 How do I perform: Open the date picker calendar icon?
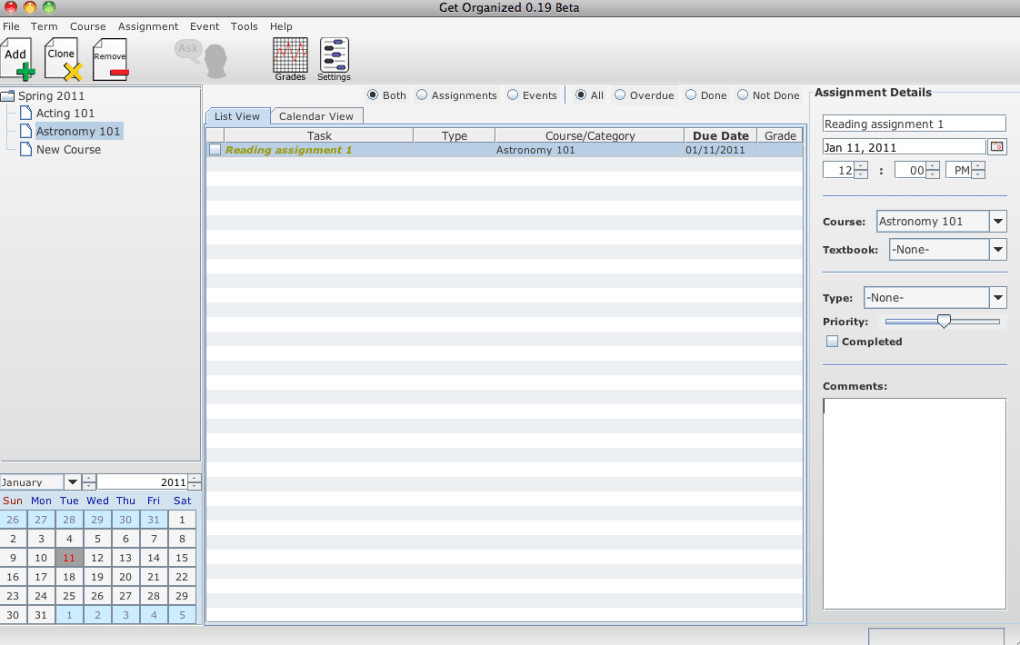click(x=997, y=147)
